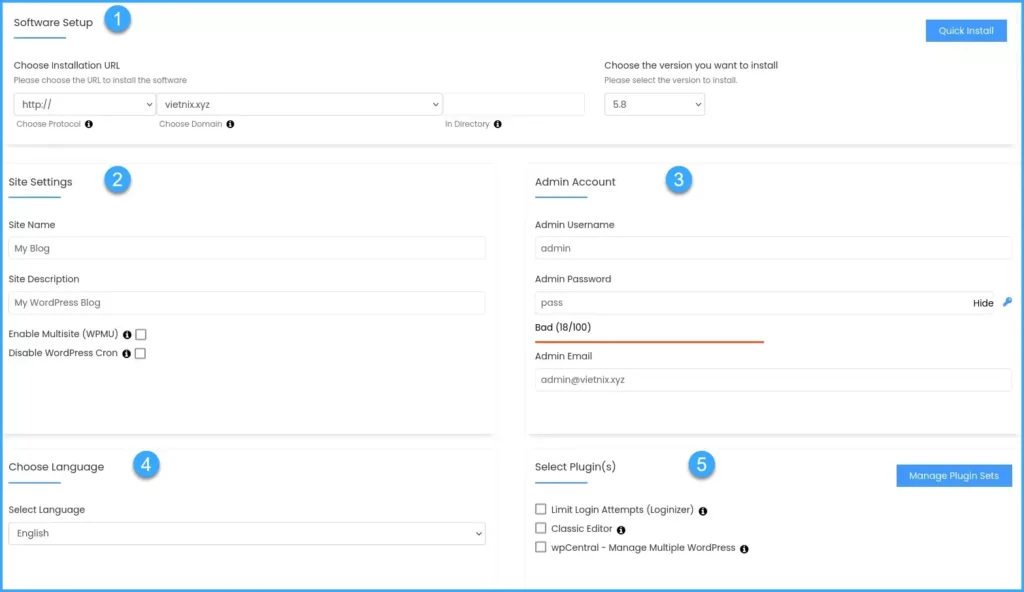Open the Select Language dropdown
This screenshot has width=1024, height=592.
point(246,533)
